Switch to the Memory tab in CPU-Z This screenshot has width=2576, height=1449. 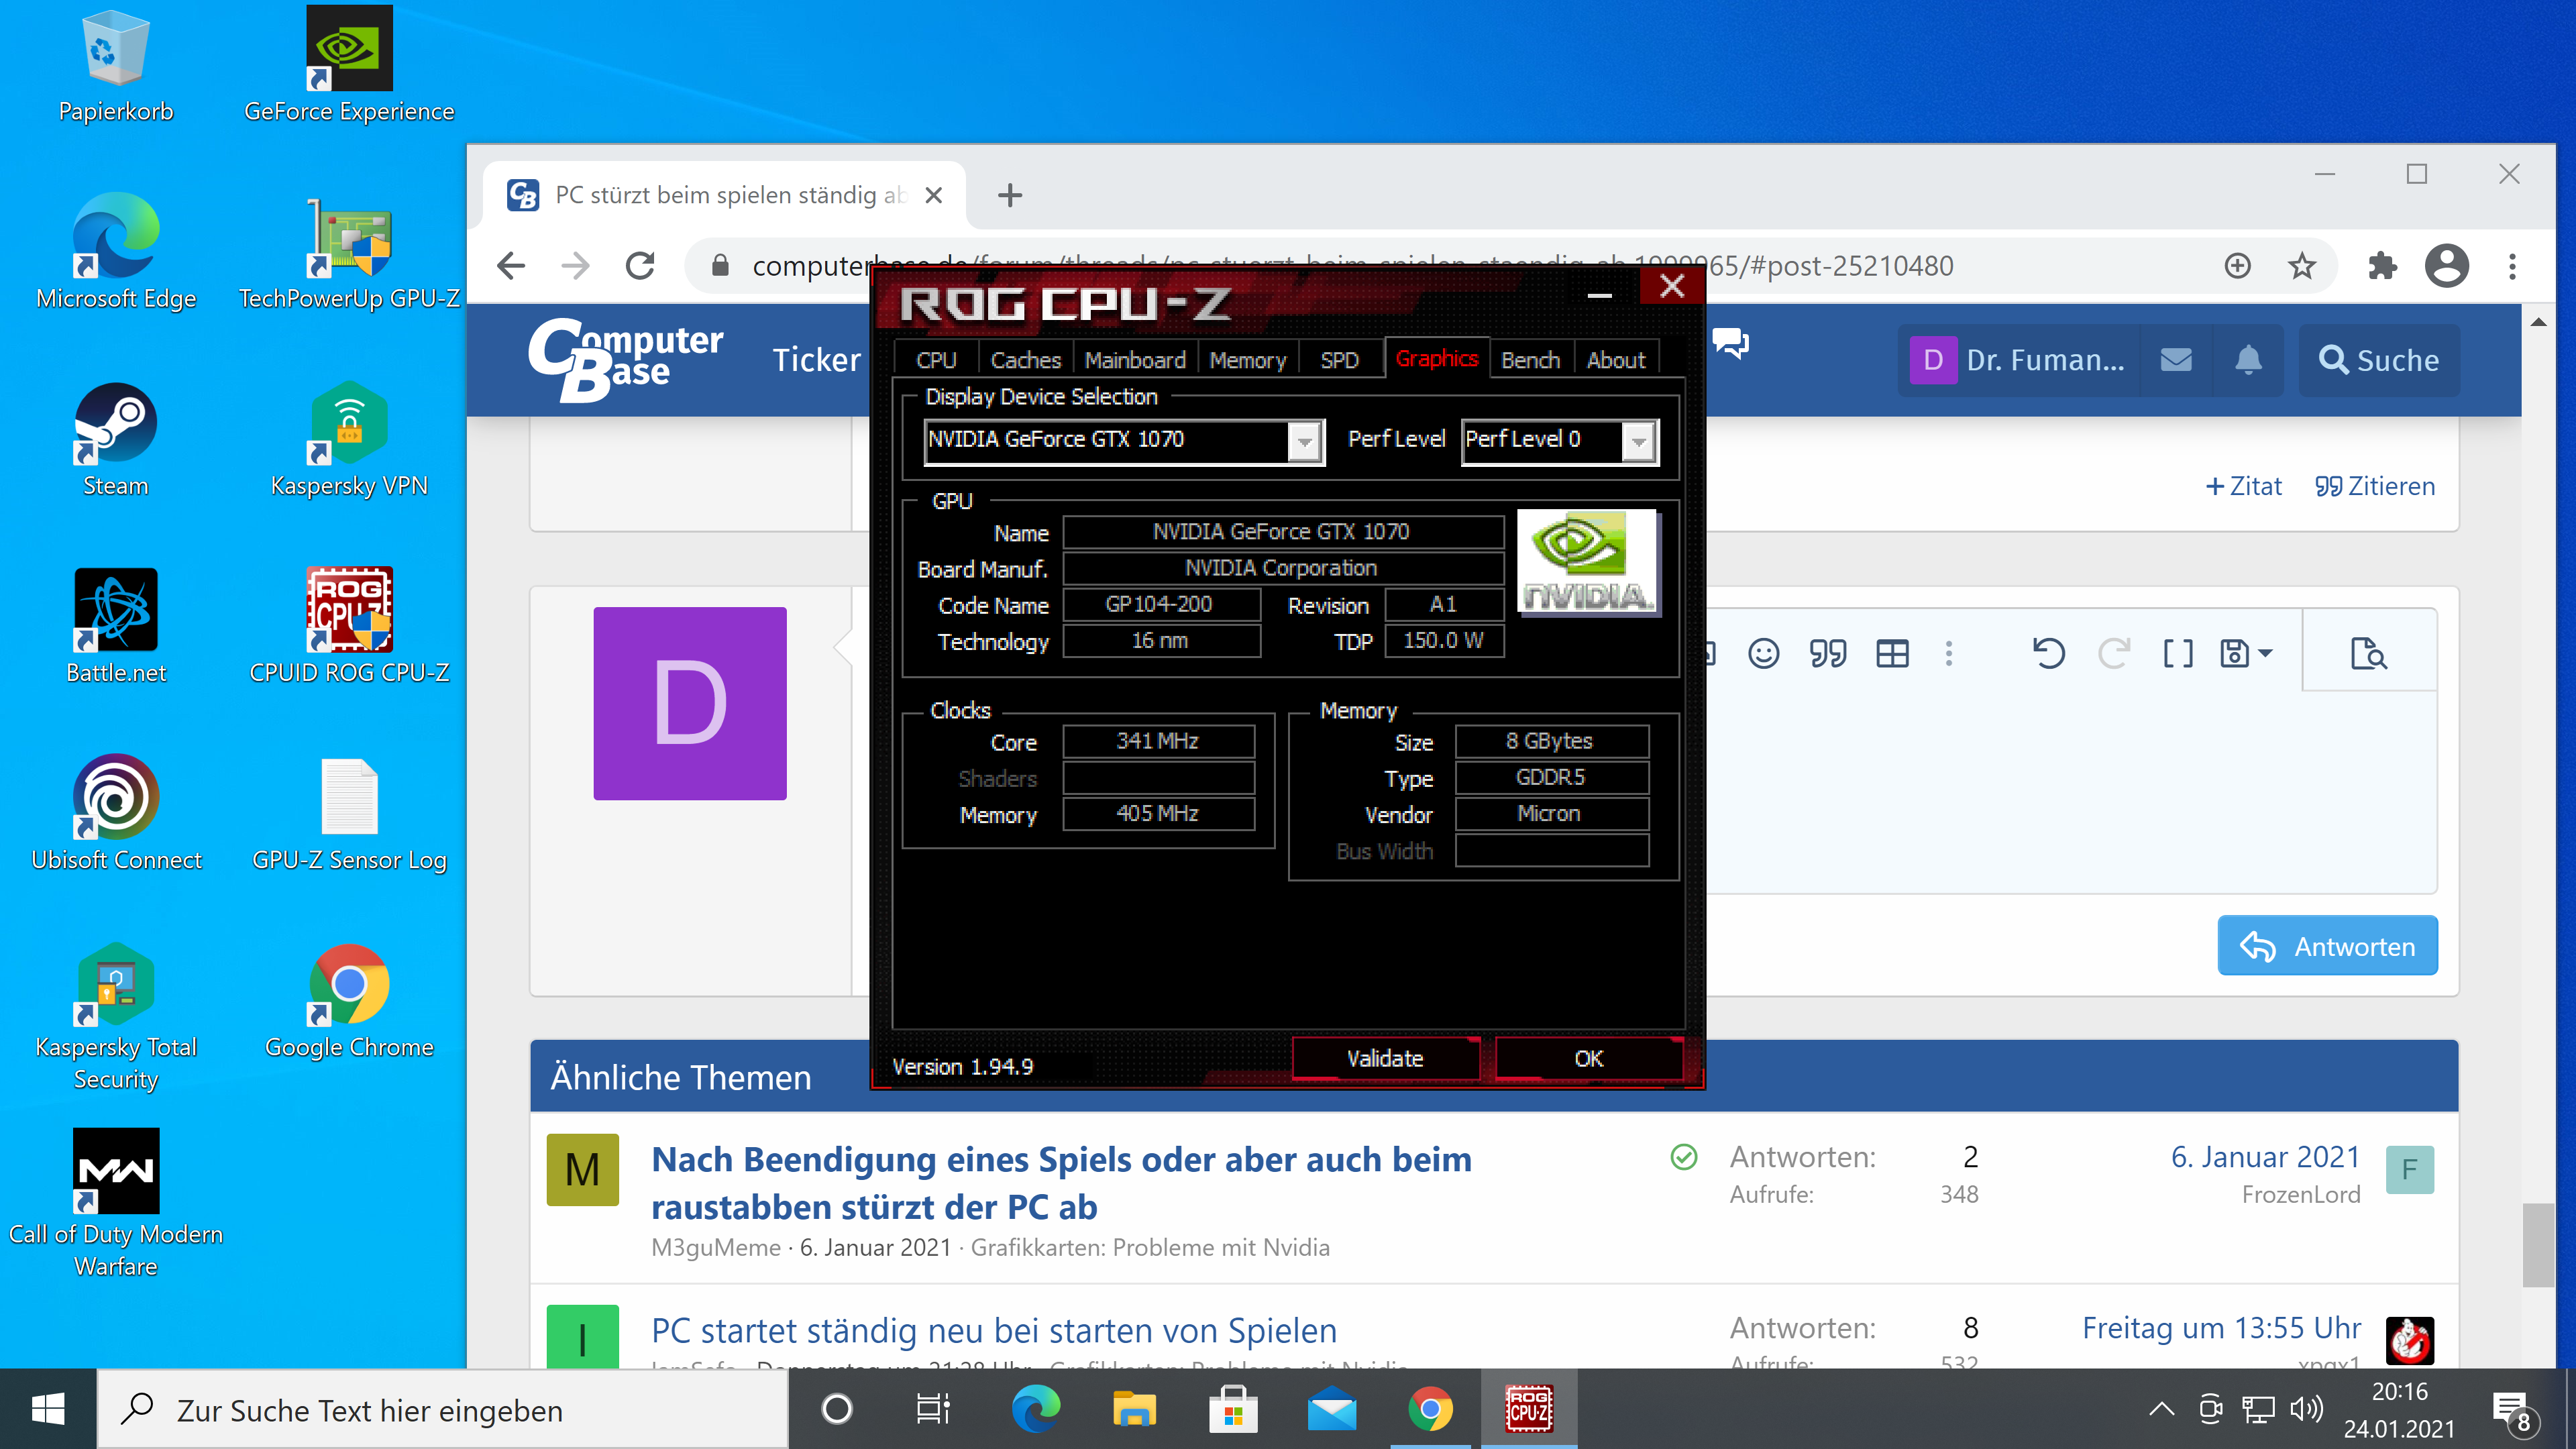1247,360
